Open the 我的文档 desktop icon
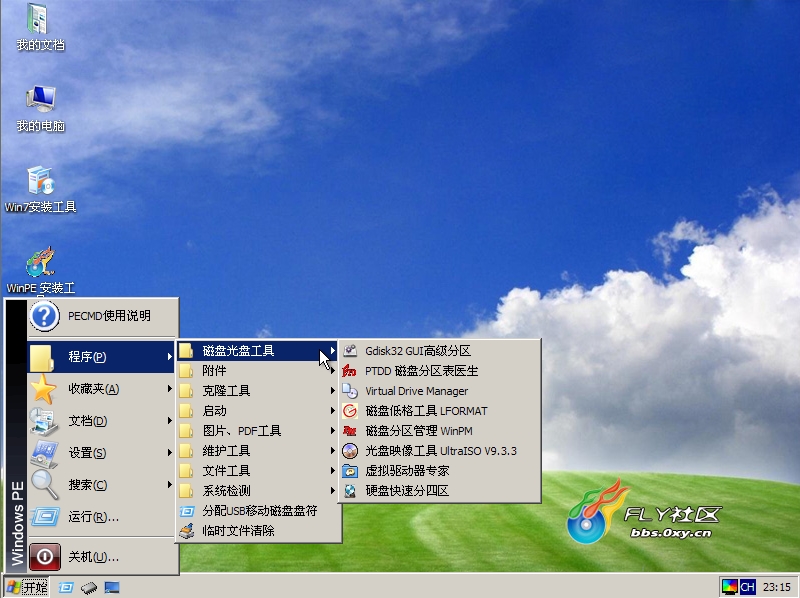Image resolution: width=800 pixels, height=598 pixels. (x=40, y=28)
